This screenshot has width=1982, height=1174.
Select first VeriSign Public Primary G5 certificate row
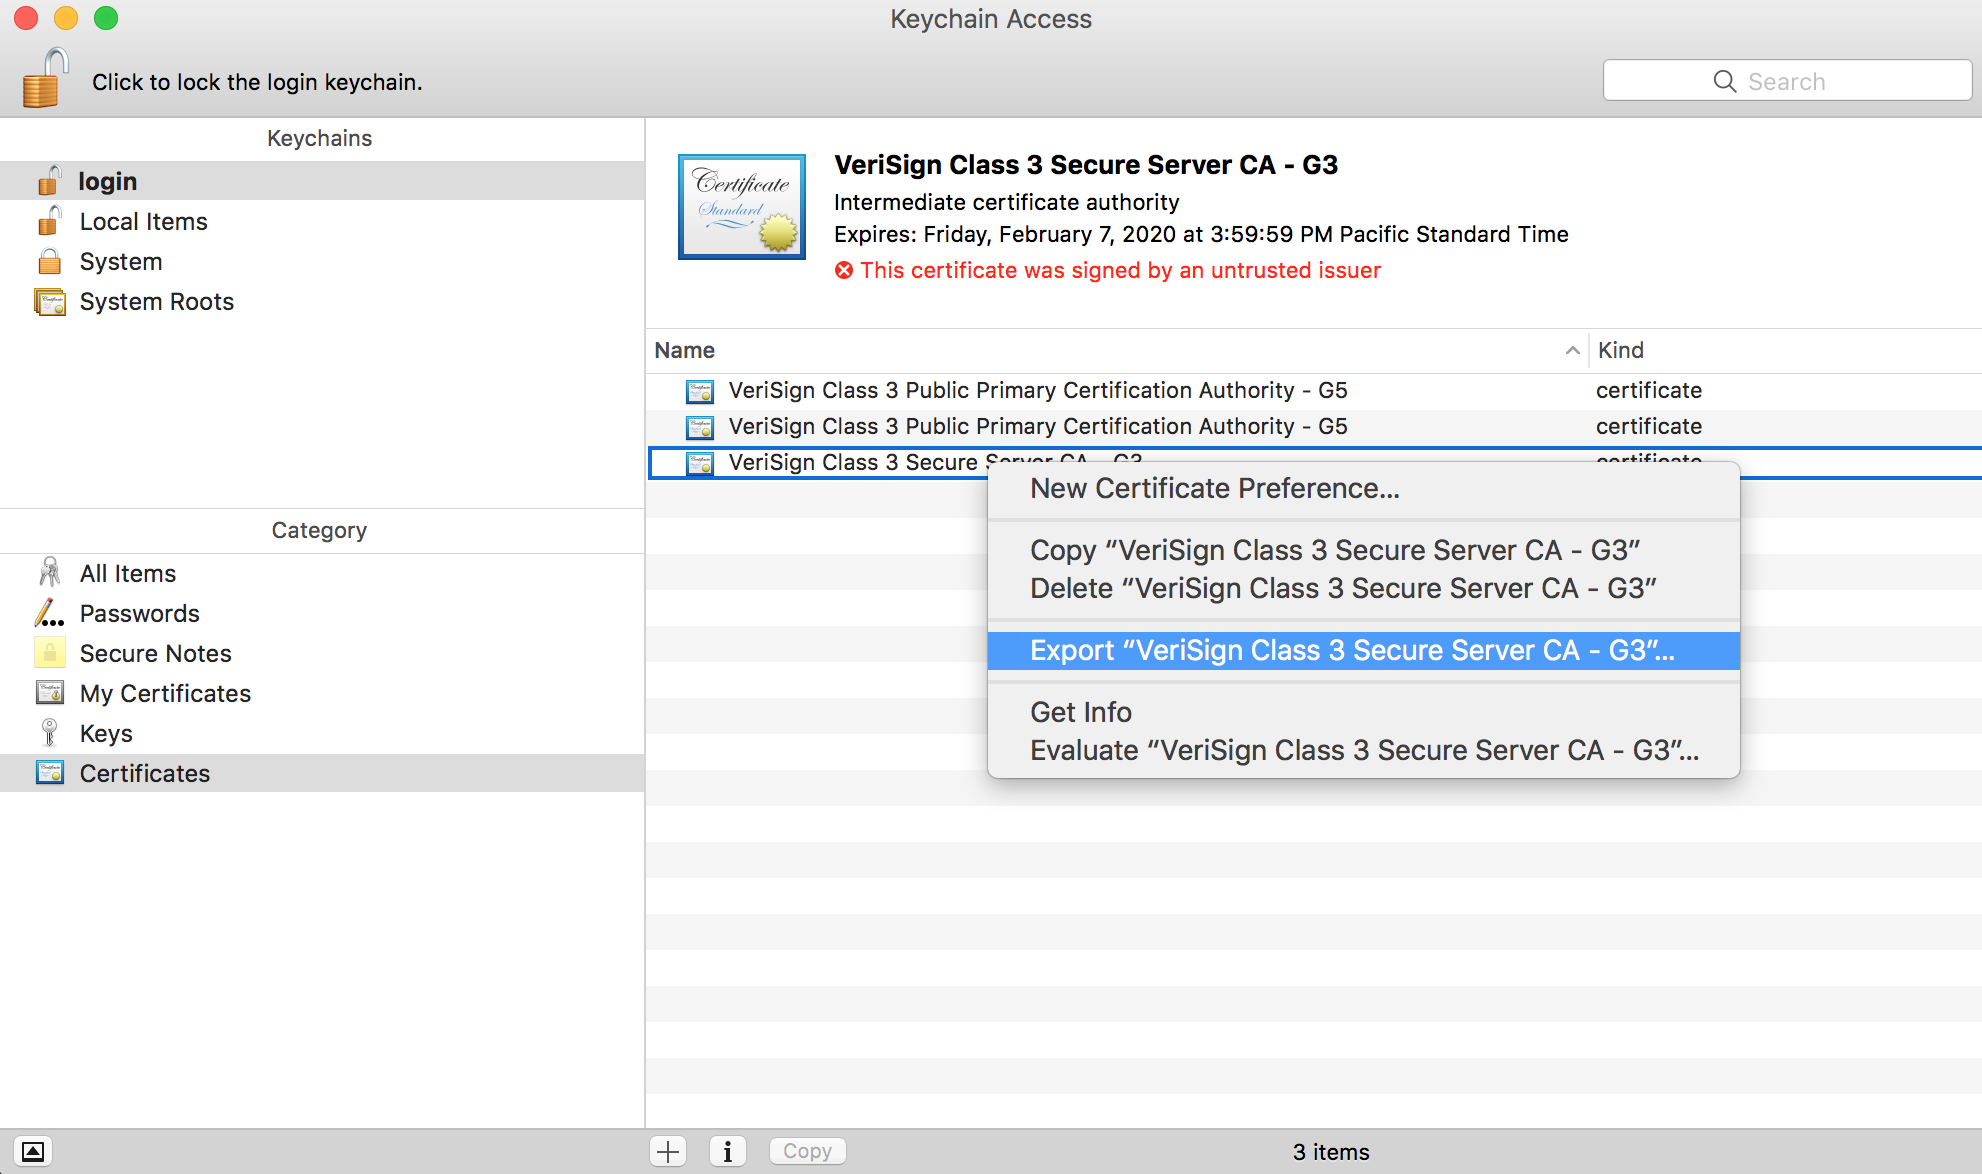1315,391
